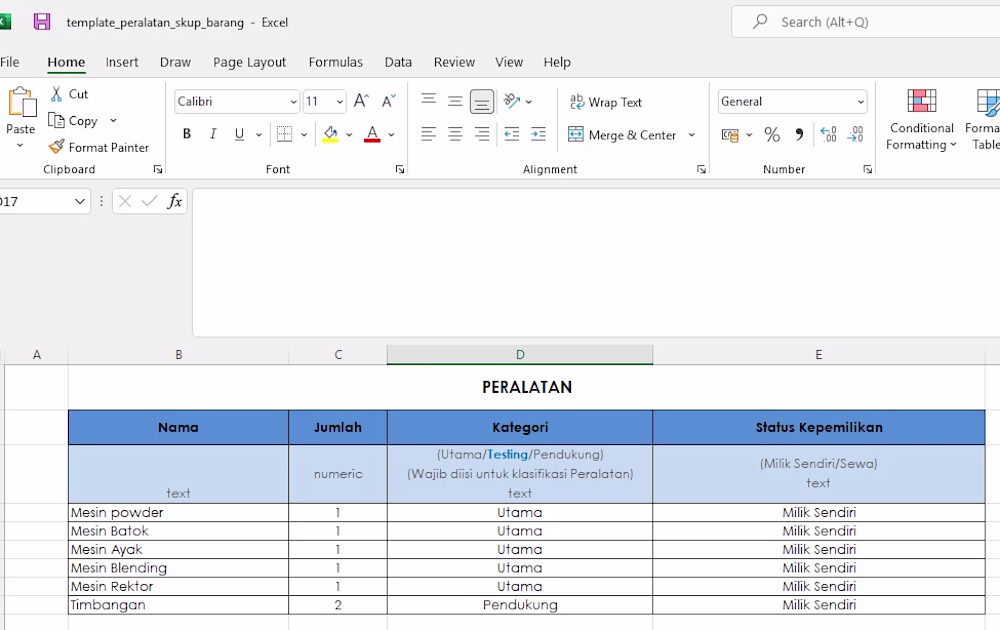Set bottom vertical alignment
Image resolution: width=1000 pixels, height=630 pixels.
click(x=482, y=101)
